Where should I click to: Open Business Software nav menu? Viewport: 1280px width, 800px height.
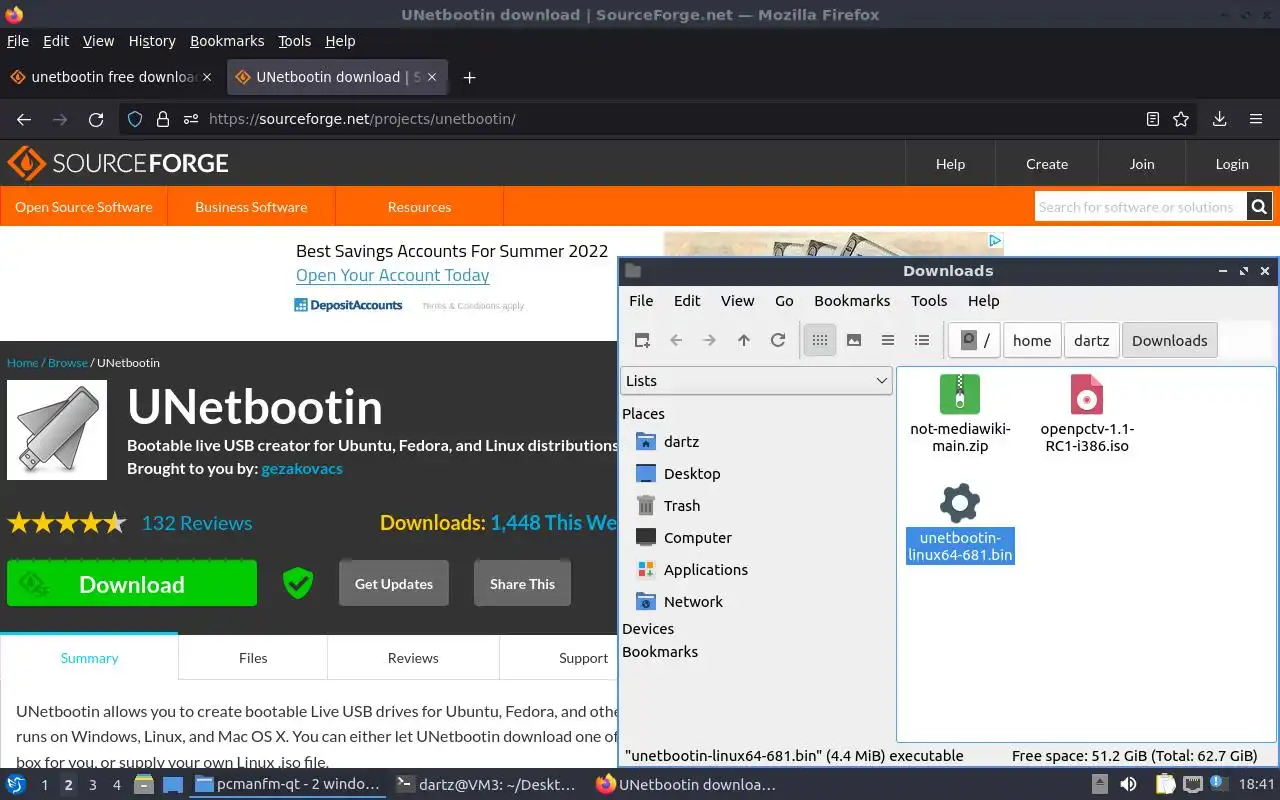point(251,207)
